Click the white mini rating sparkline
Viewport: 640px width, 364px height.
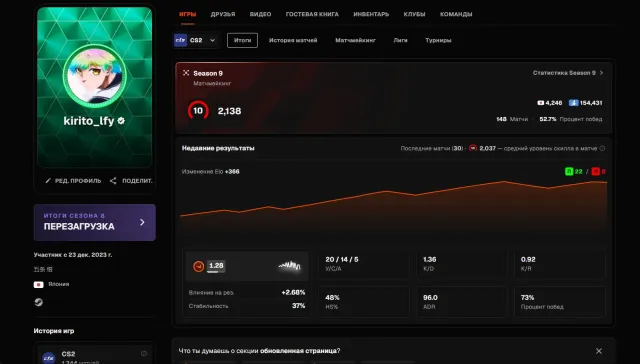click(290, 266)
